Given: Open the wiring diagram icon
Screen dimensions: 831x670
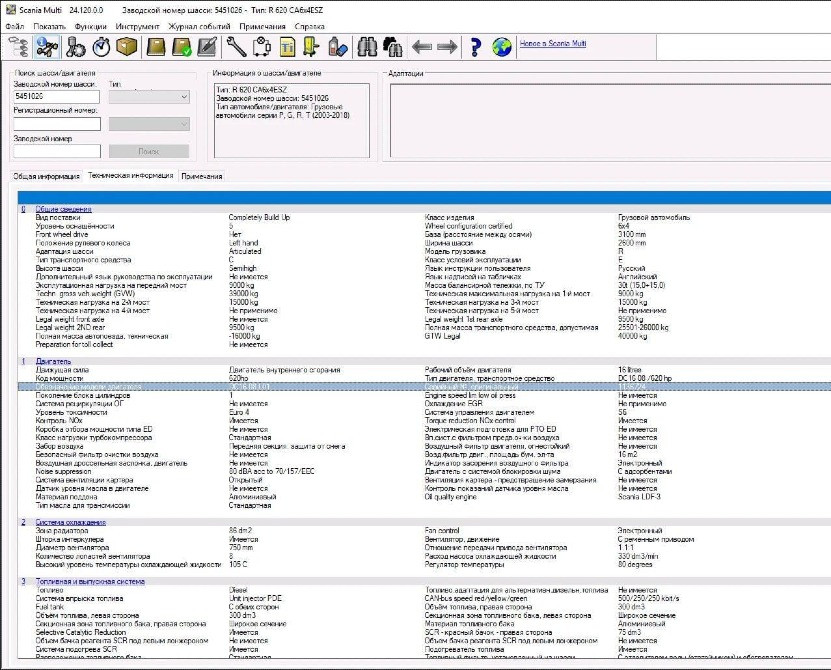Looking at the screenshot, I should pyautogui.click(x=262, y=47).
